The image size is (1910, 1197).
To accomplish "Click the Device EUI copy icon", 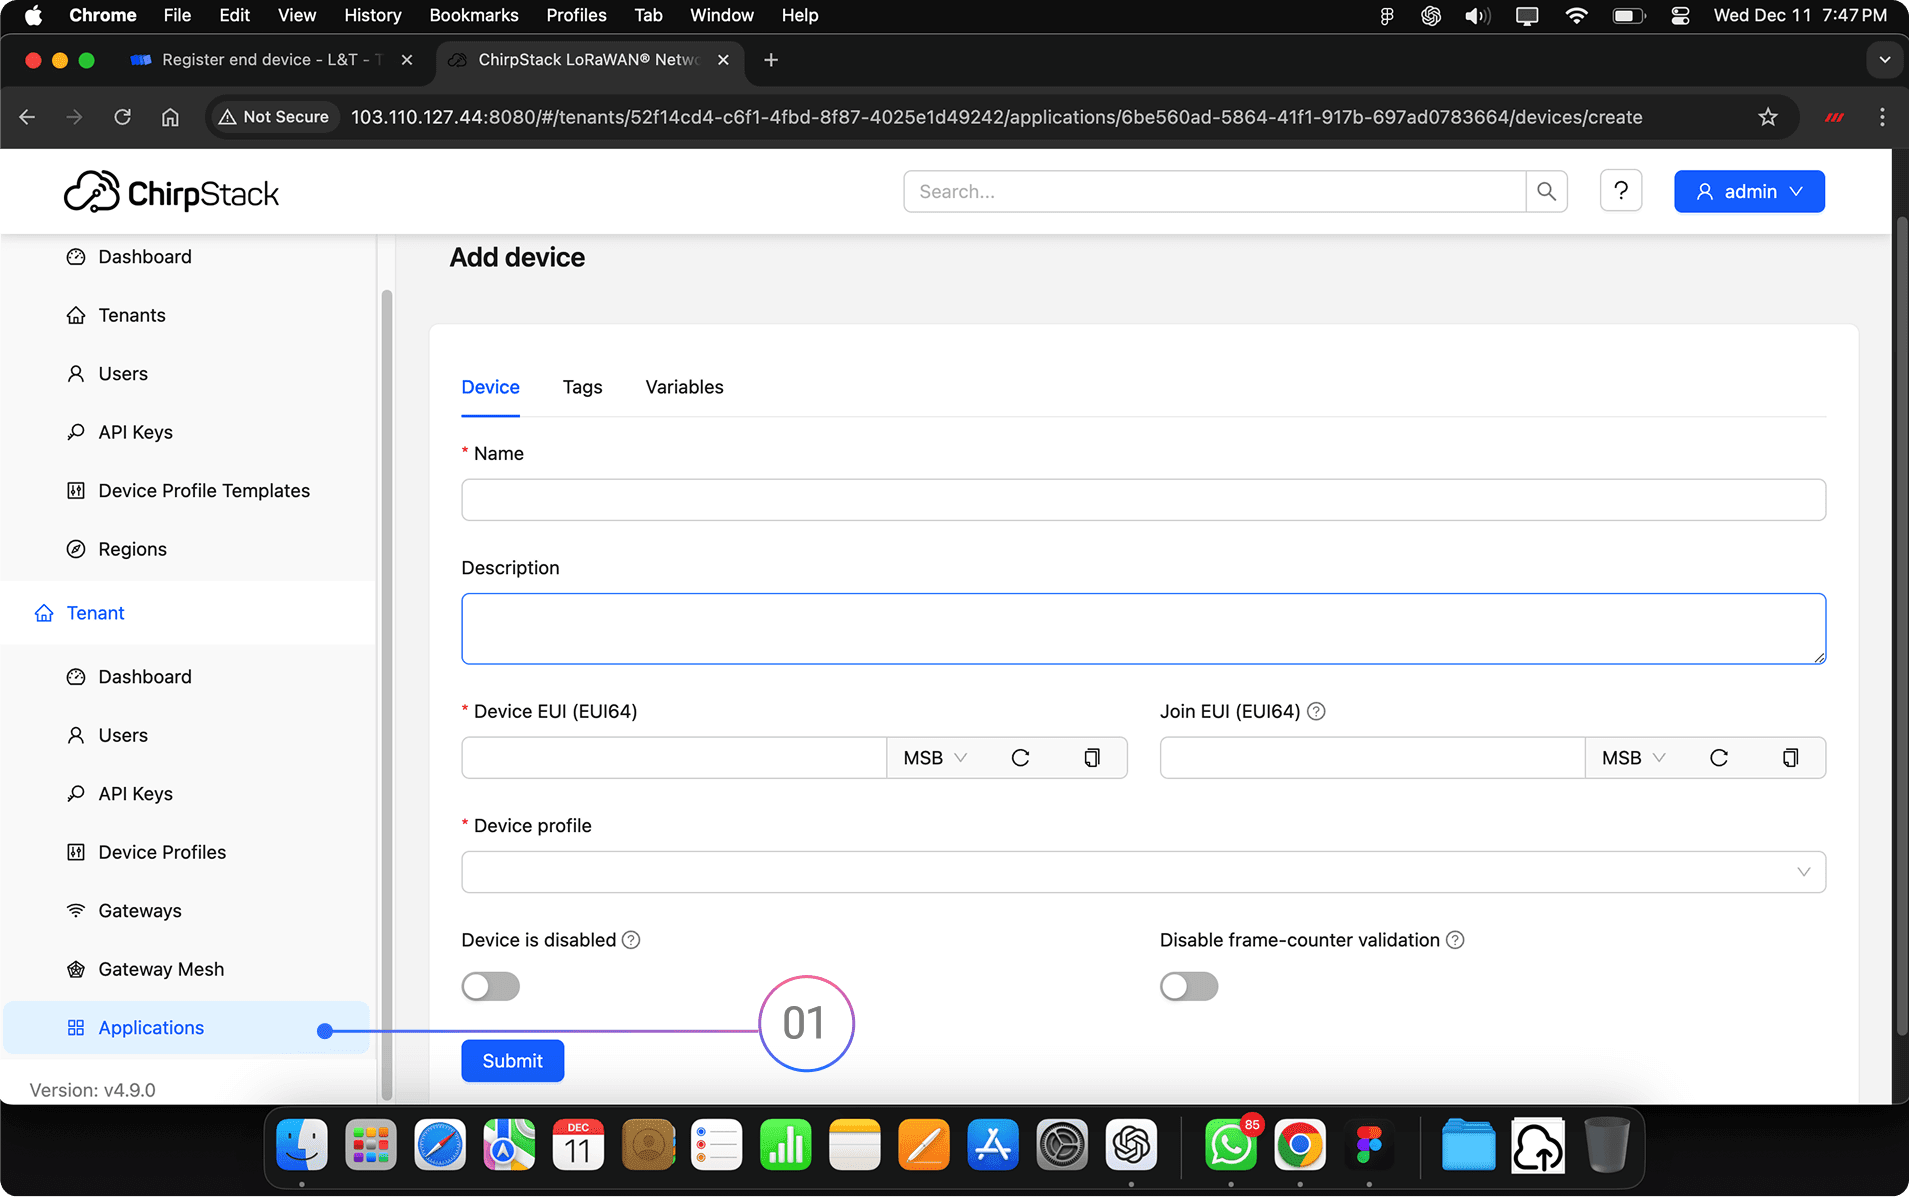I will click(1092, 758).
